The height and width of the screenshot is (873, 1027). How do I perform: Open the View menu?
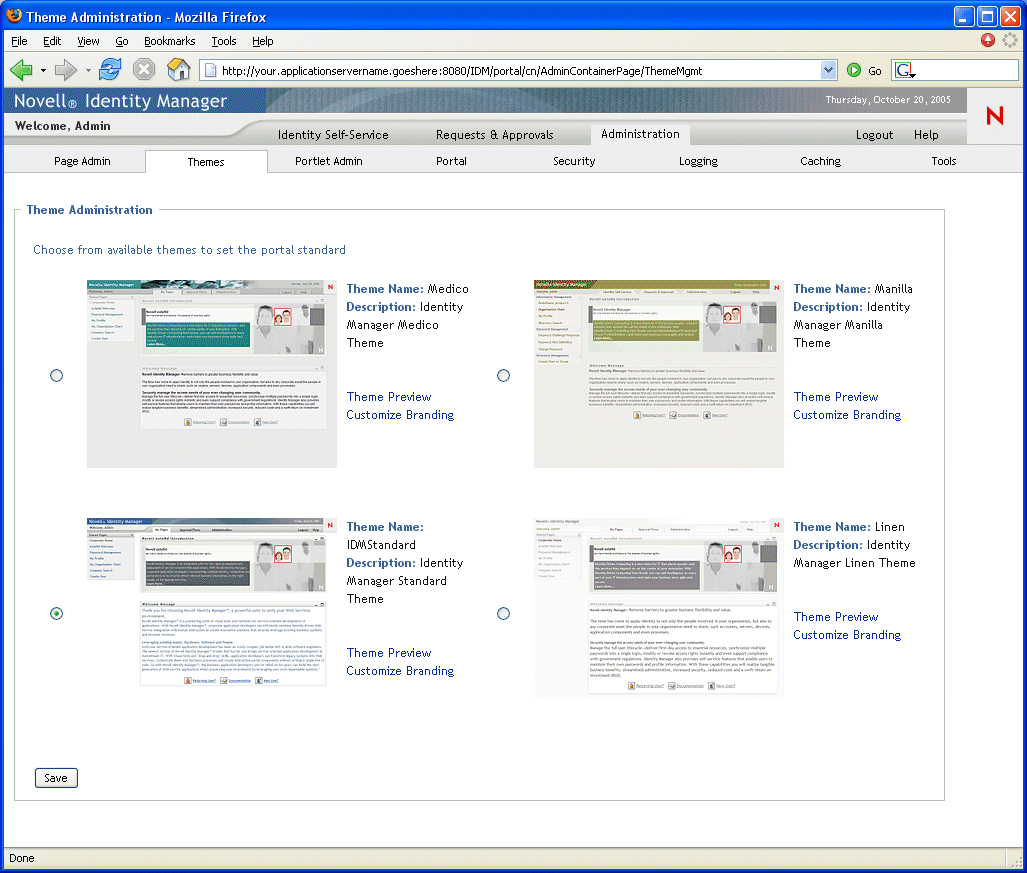tap(88, 41)
